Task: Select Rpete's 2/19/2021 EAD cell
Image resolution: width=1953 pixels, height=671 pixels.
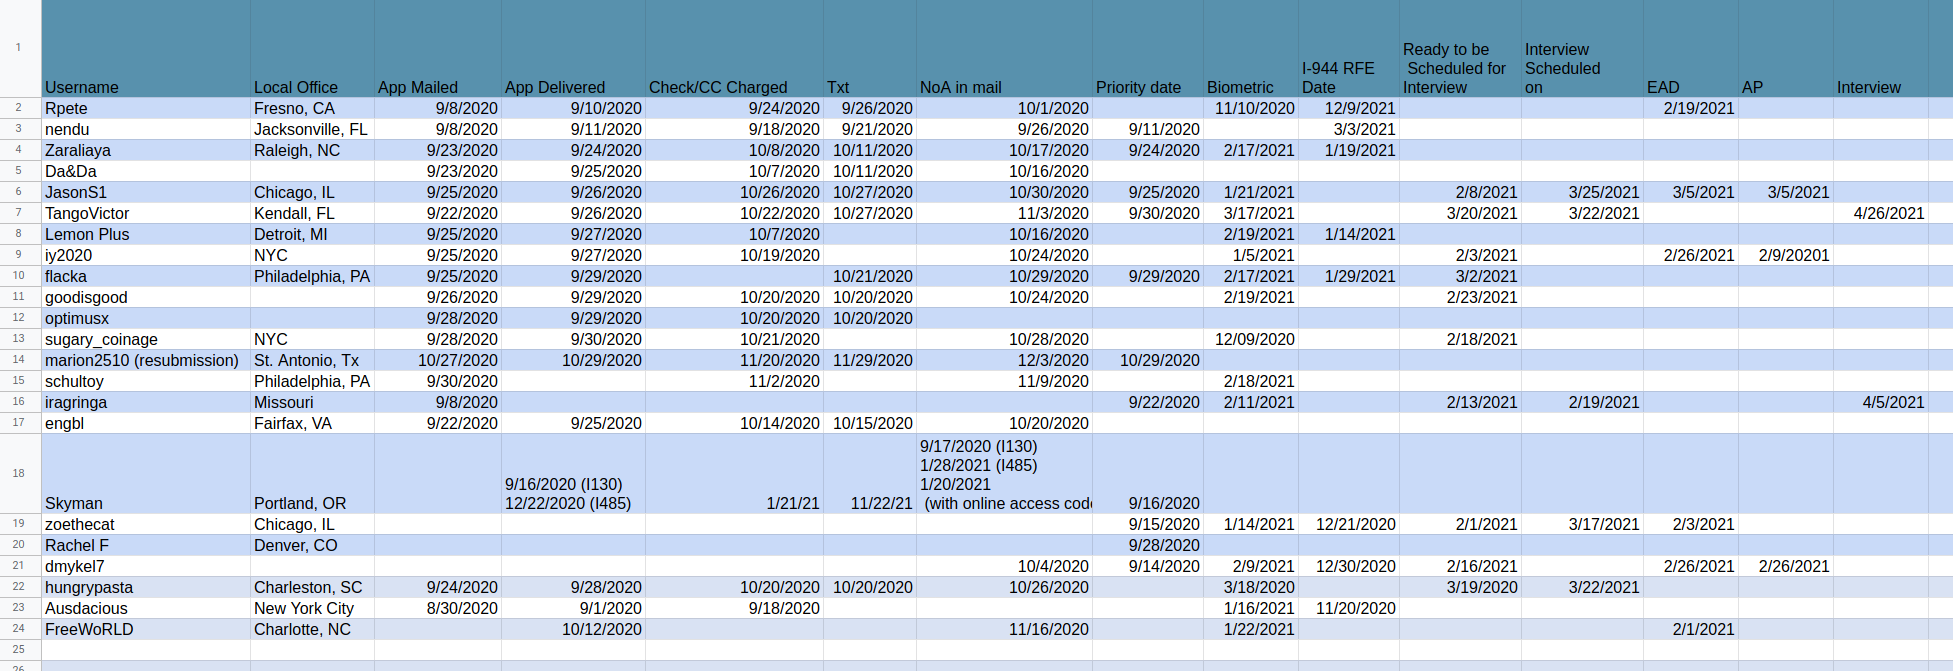Action: click(x=1691, y=108)
